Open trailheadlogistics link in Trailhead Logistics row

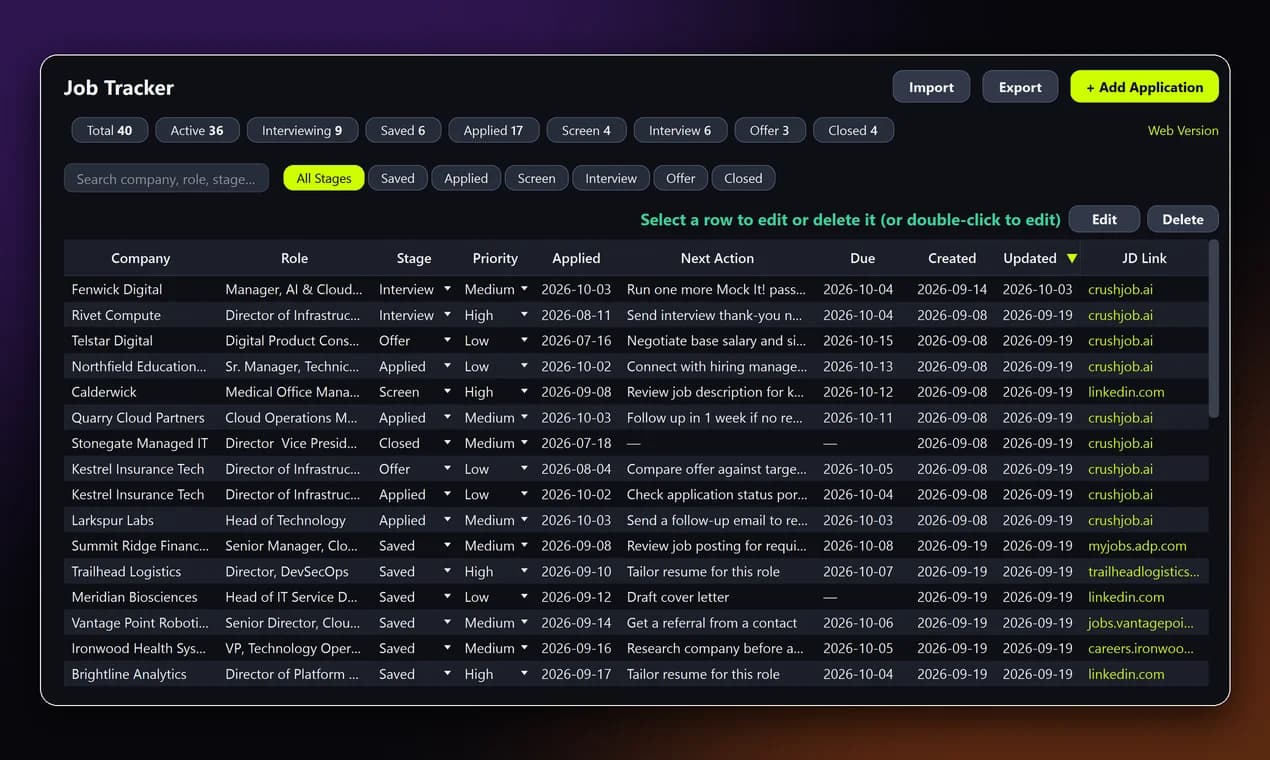click(x=1143, y=572)
